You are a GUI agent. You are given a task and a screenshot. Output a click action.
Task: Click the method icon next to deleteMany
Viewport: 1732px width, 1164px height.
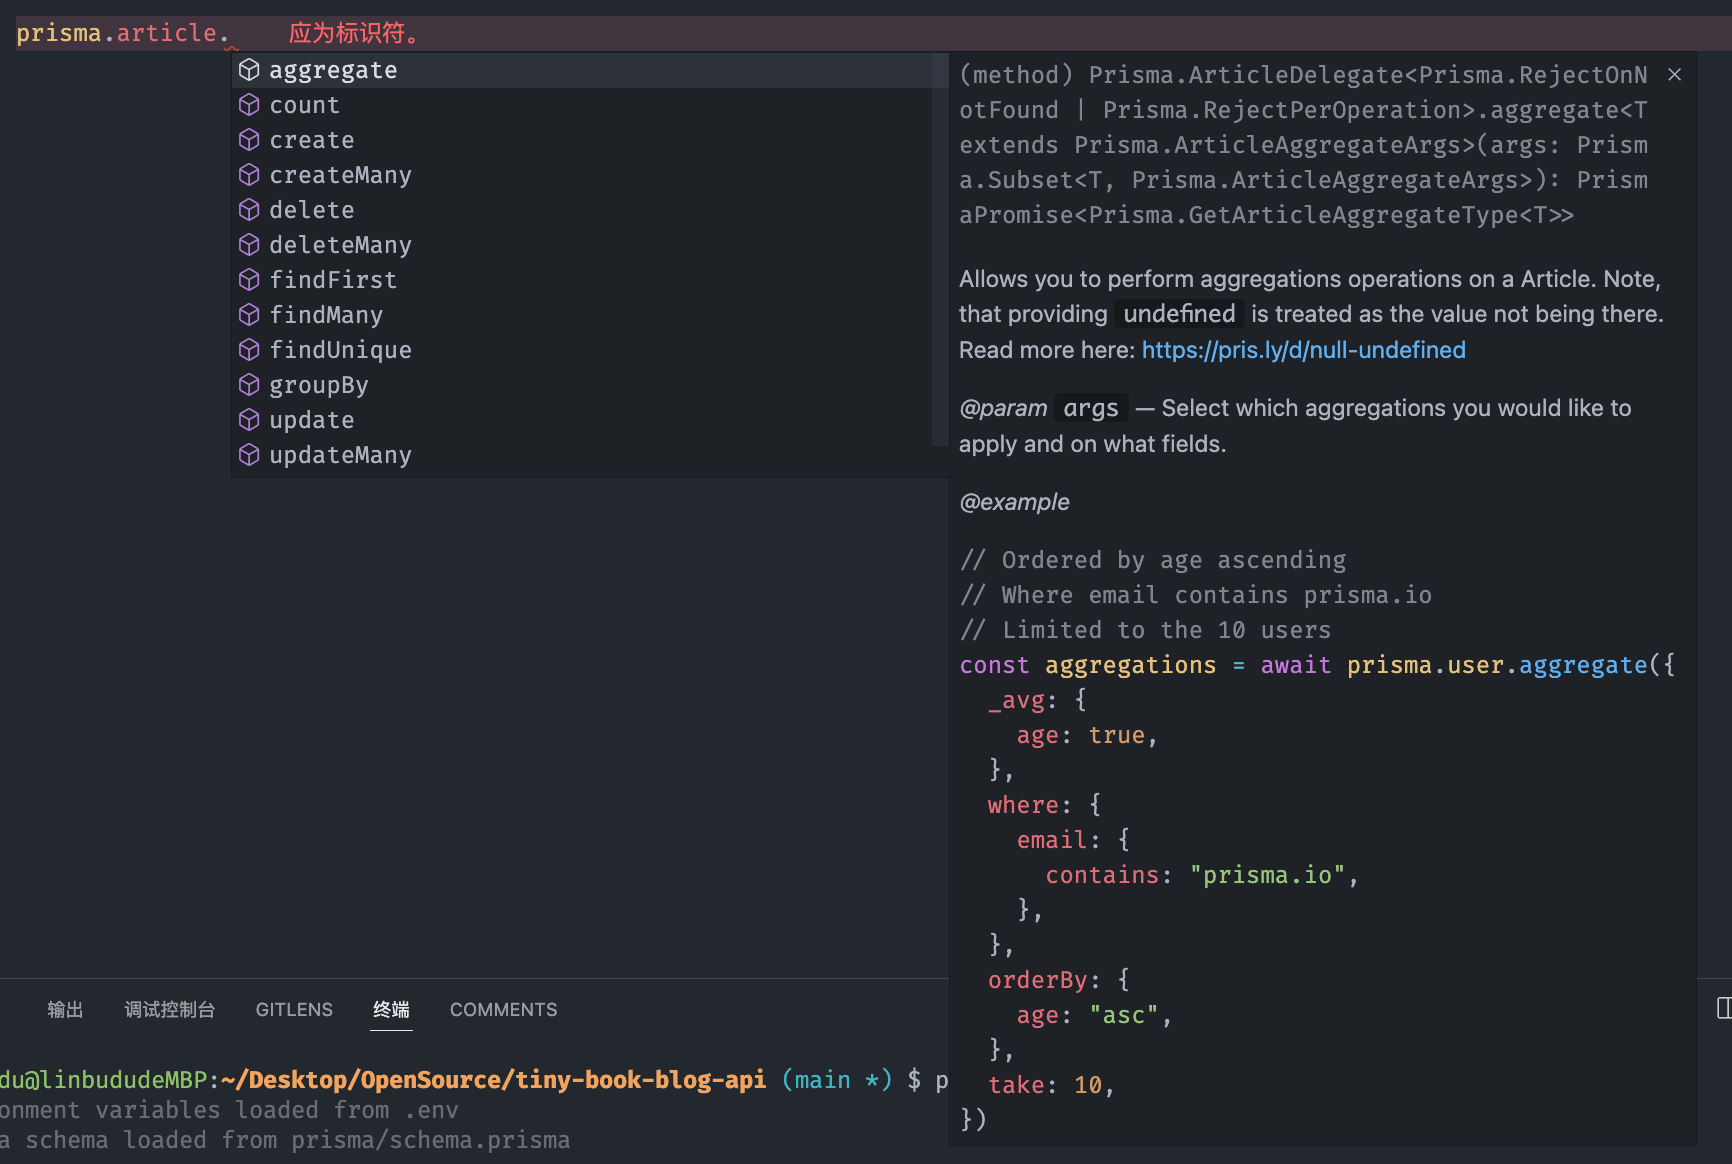point(249,245)
